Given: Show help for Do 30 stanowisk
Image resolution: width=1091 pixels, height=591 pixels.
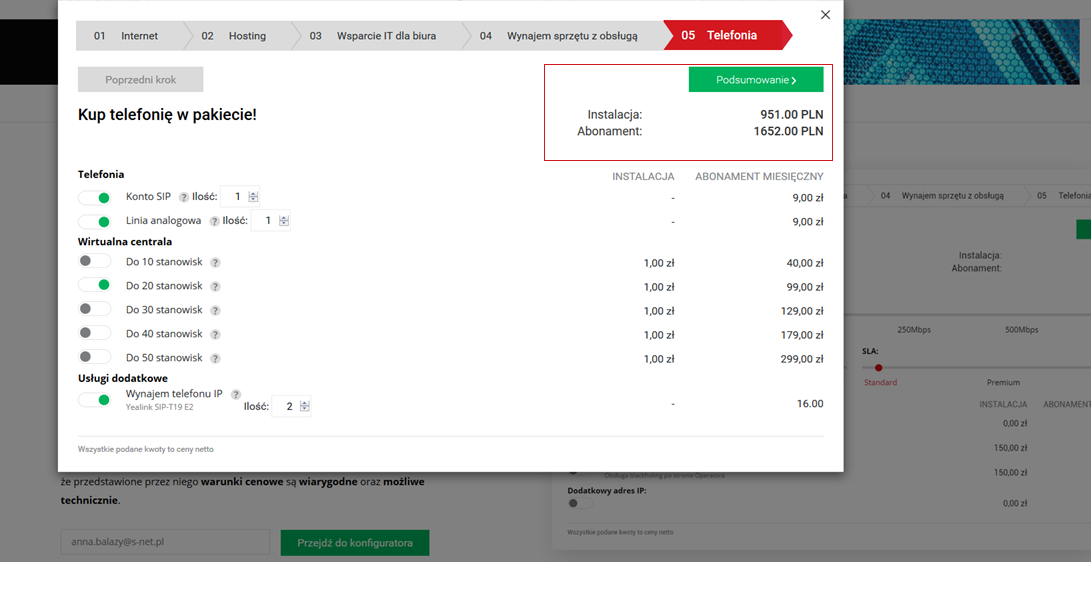Looking at the screenshot, I should [216, 310].
